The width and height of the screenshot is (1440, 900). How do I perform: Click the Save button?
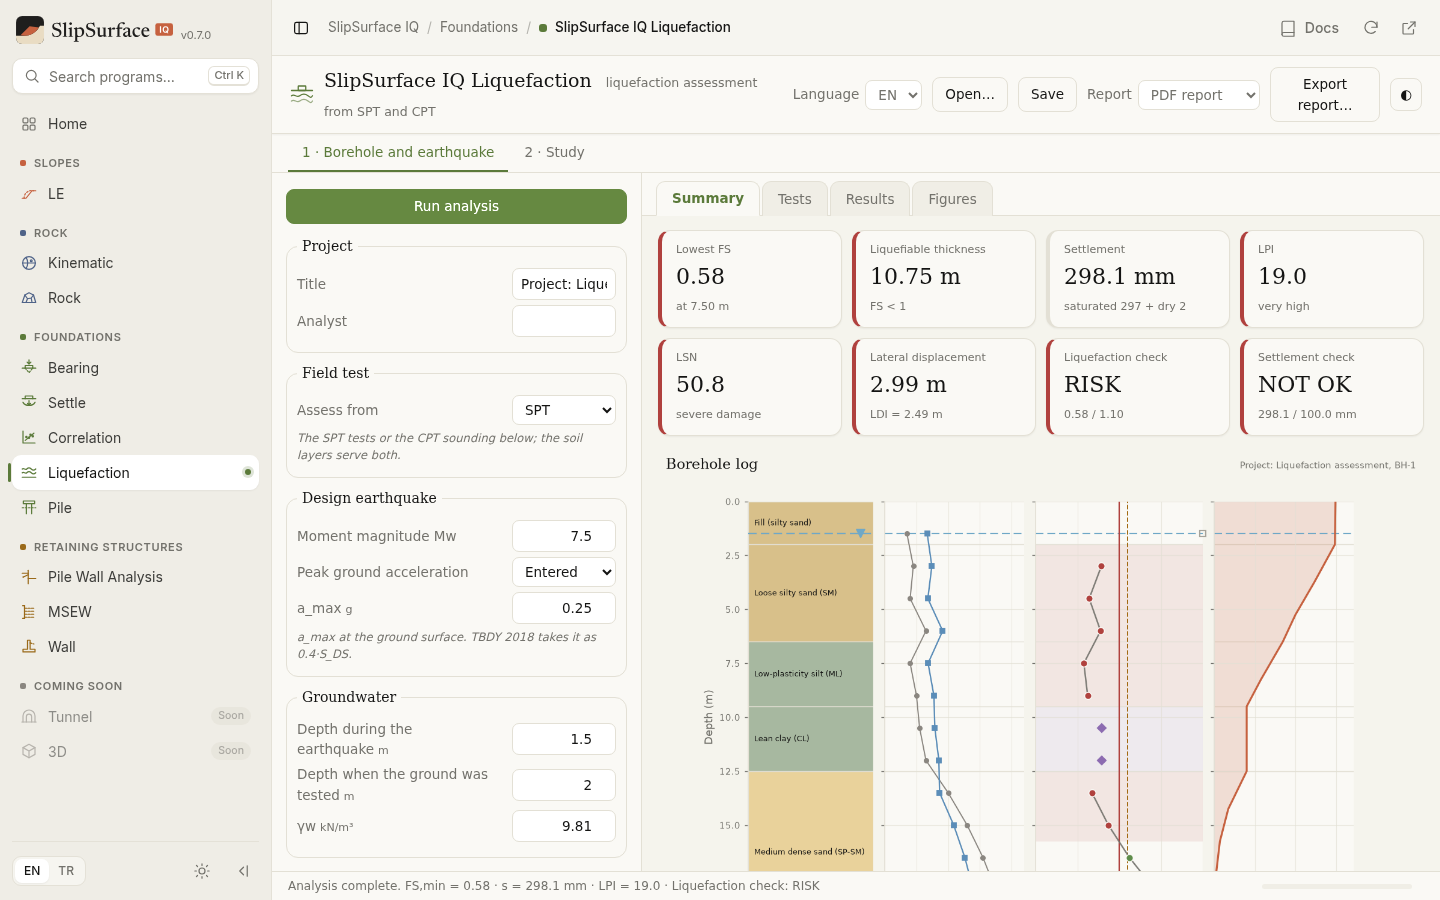pos(1047,94)
